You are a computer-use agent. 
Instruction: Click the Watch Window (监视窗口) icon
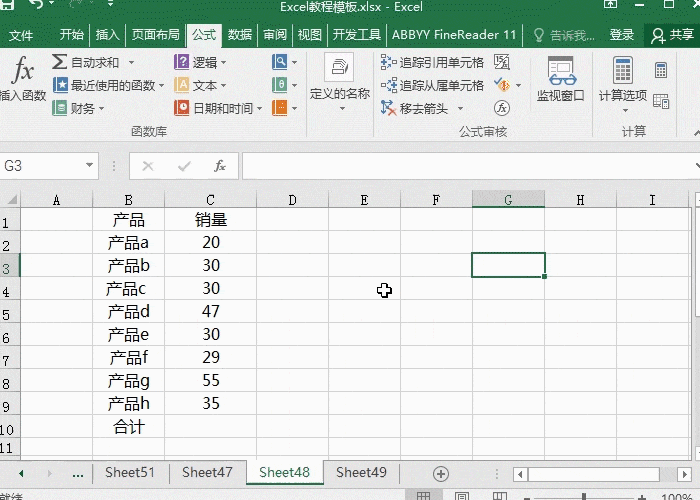point(560,80)
